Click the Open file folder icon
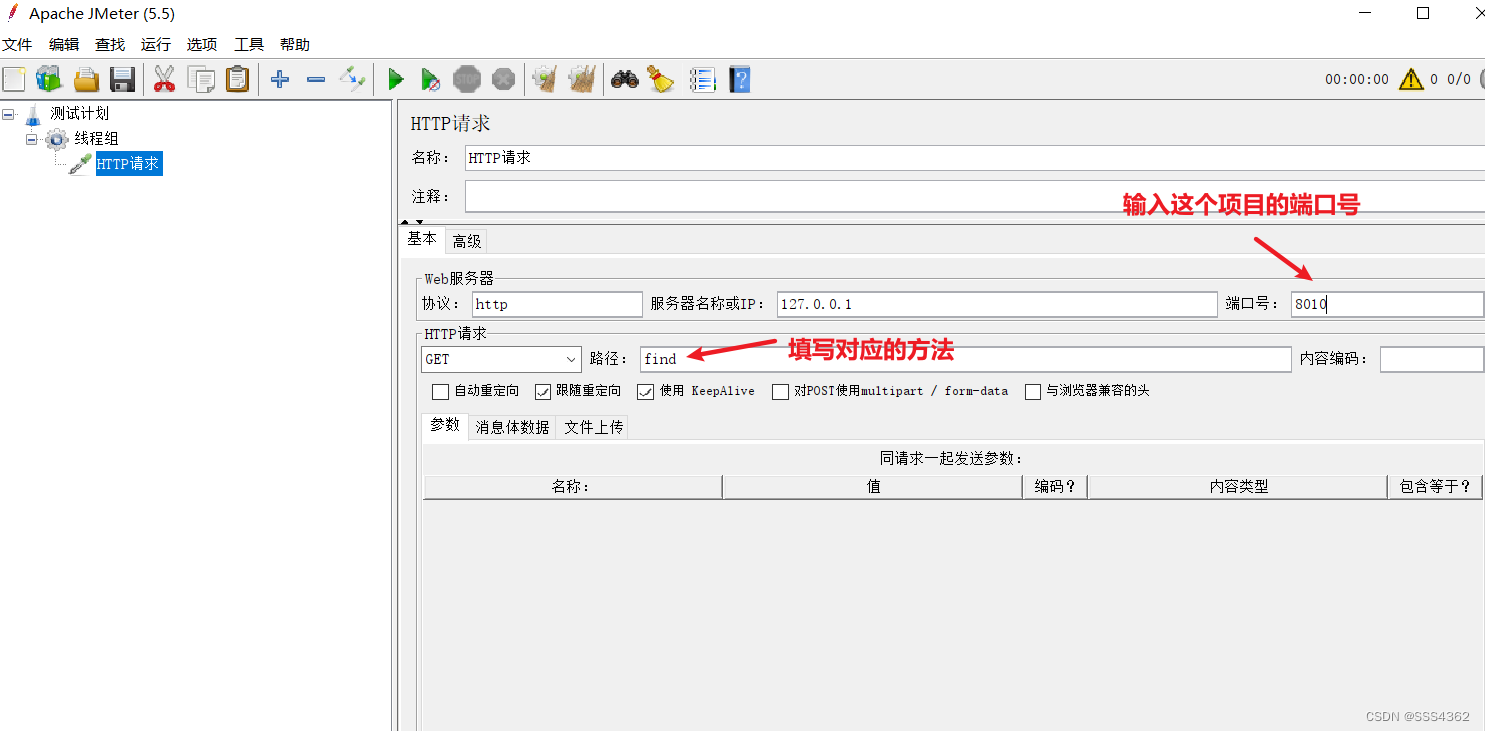 click(x=87, y=79)
